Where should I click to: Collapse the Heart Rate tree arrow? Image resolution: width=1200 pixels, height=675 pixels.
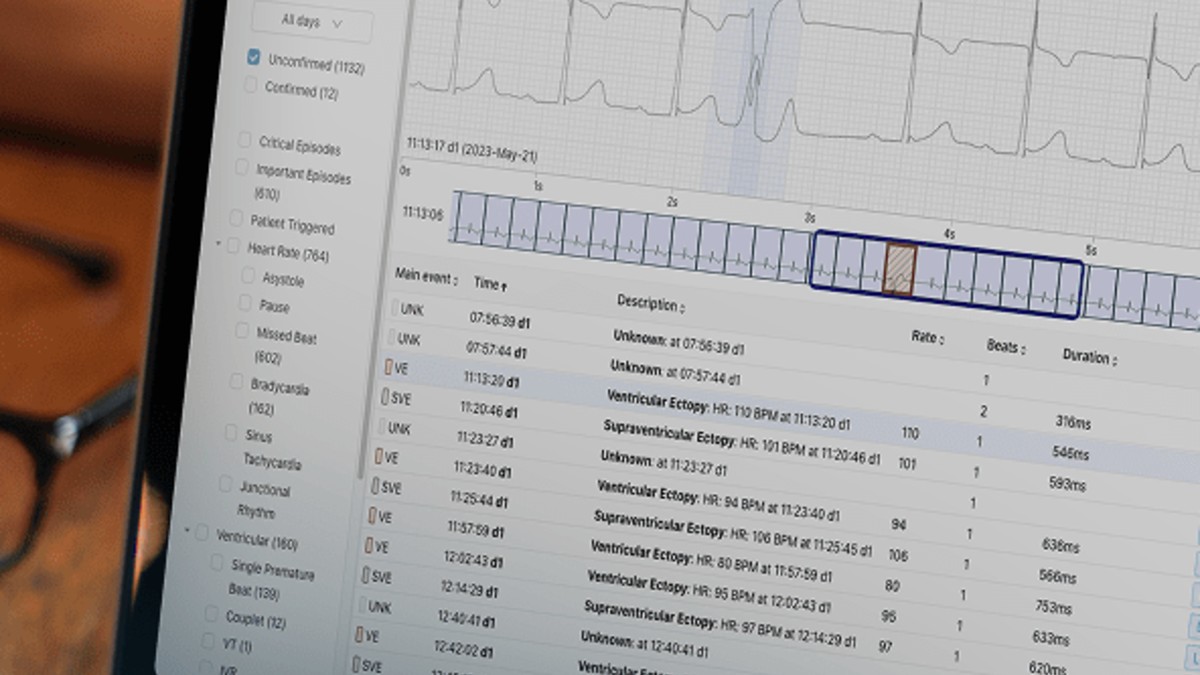click(x=219, y=244)
